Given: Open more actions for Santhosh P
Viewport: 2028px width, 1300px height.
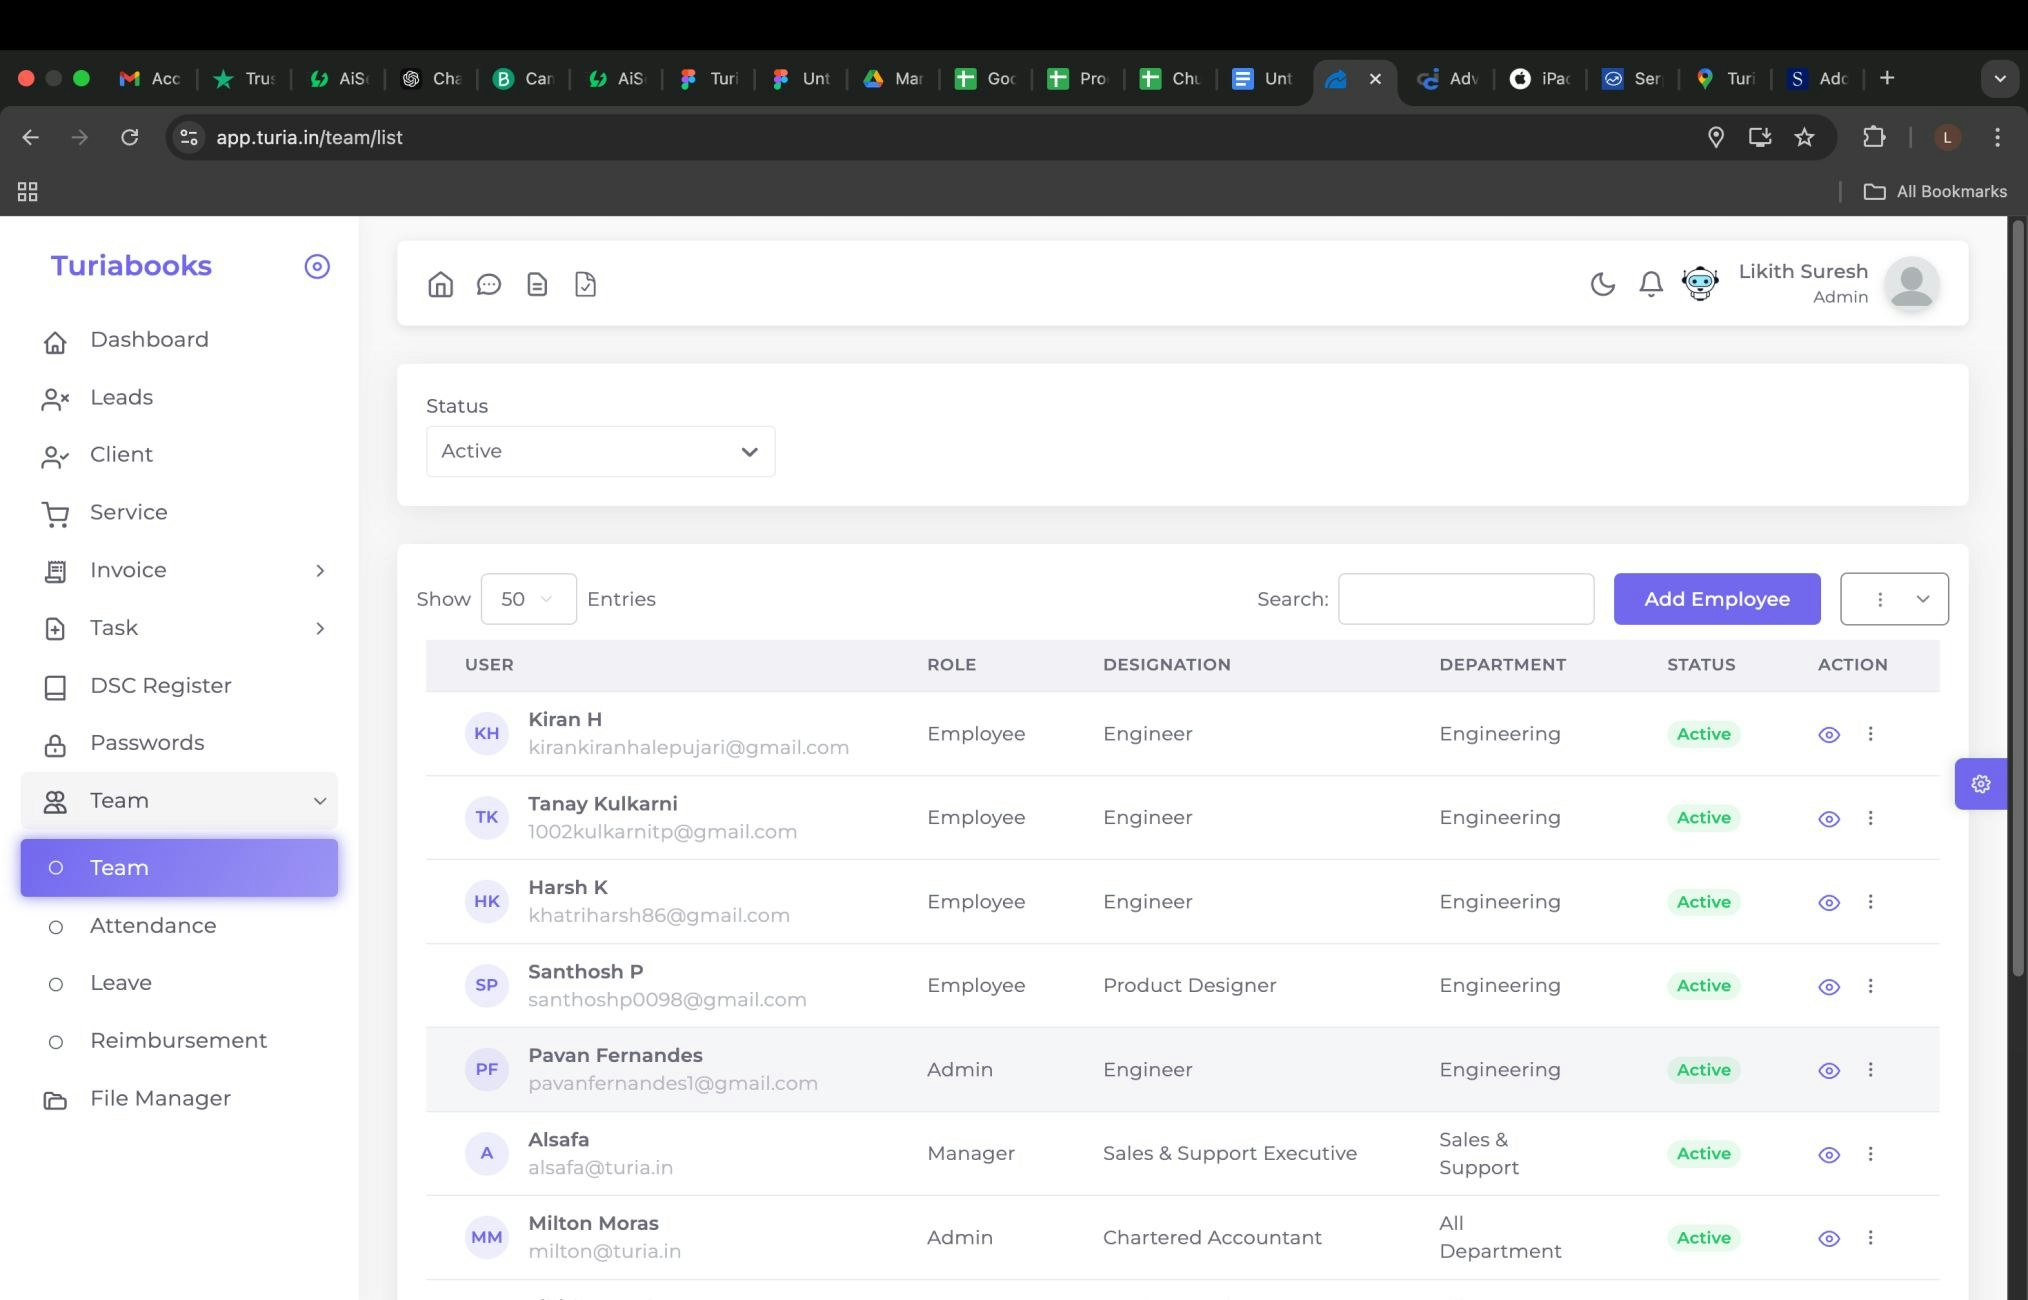Looking at the screenshot, I should tap(1870, 986).
